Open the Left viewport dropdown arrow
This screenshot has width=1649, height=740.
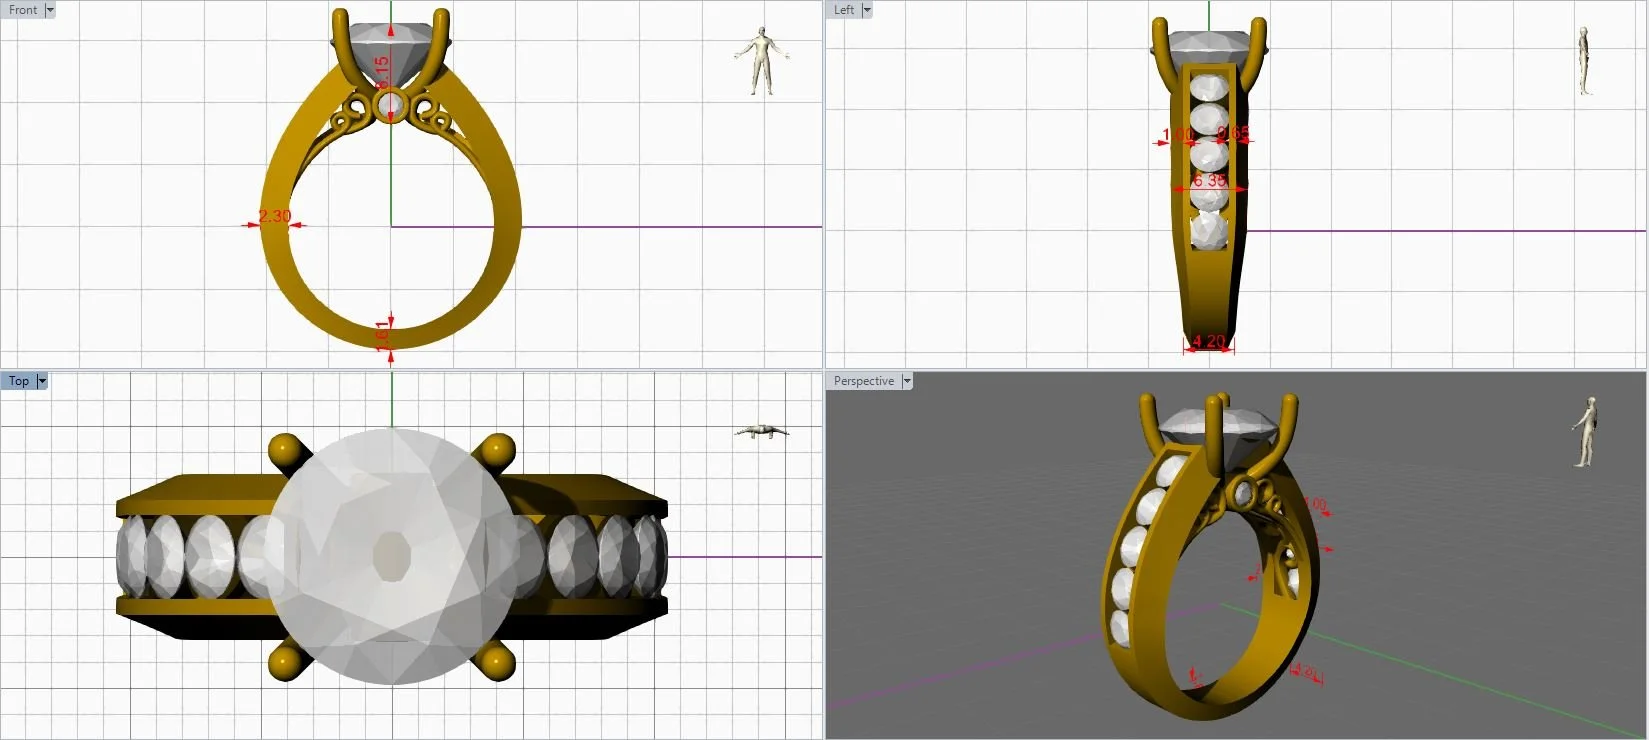pos(867,10)
